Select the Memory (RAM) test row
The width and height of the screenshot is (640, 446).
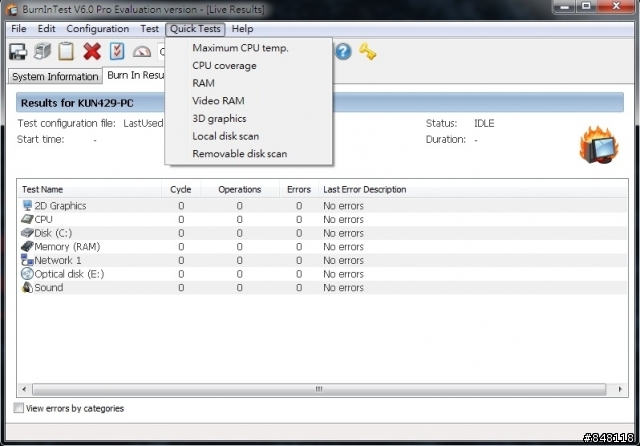322,246
